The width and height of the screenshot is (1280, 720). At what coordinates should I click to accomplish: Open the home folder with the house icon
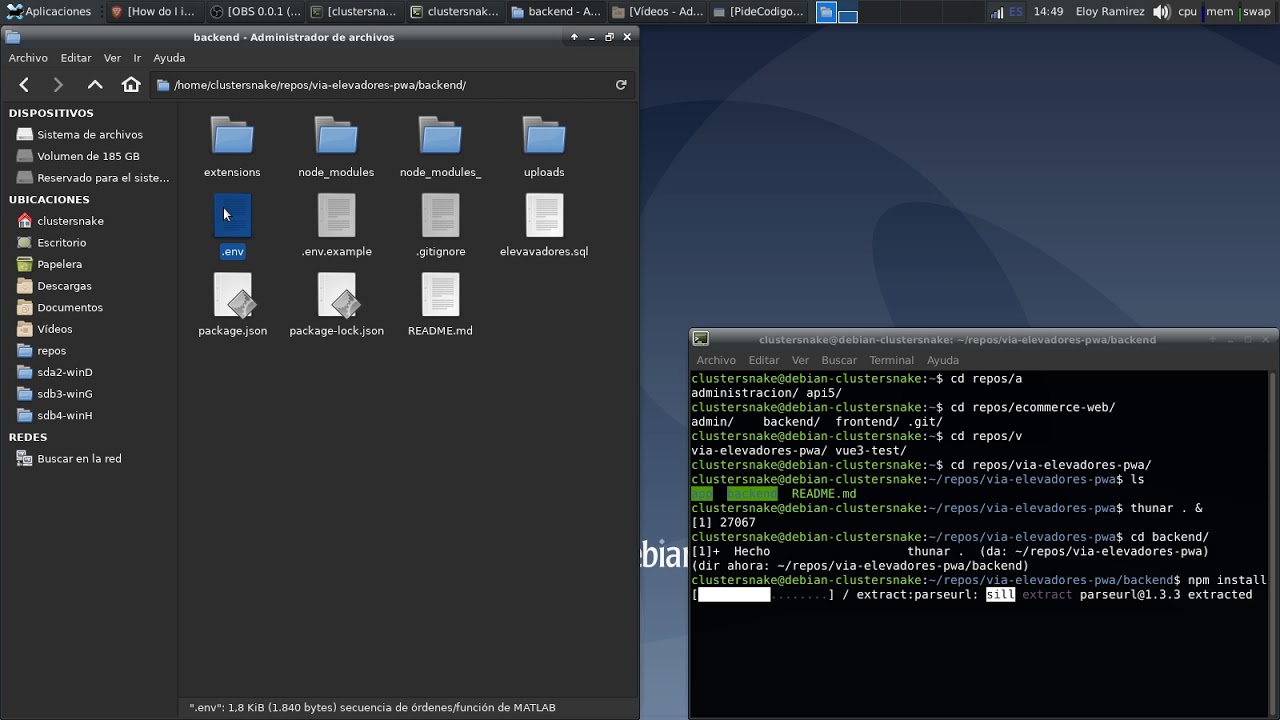click(131, 85)
